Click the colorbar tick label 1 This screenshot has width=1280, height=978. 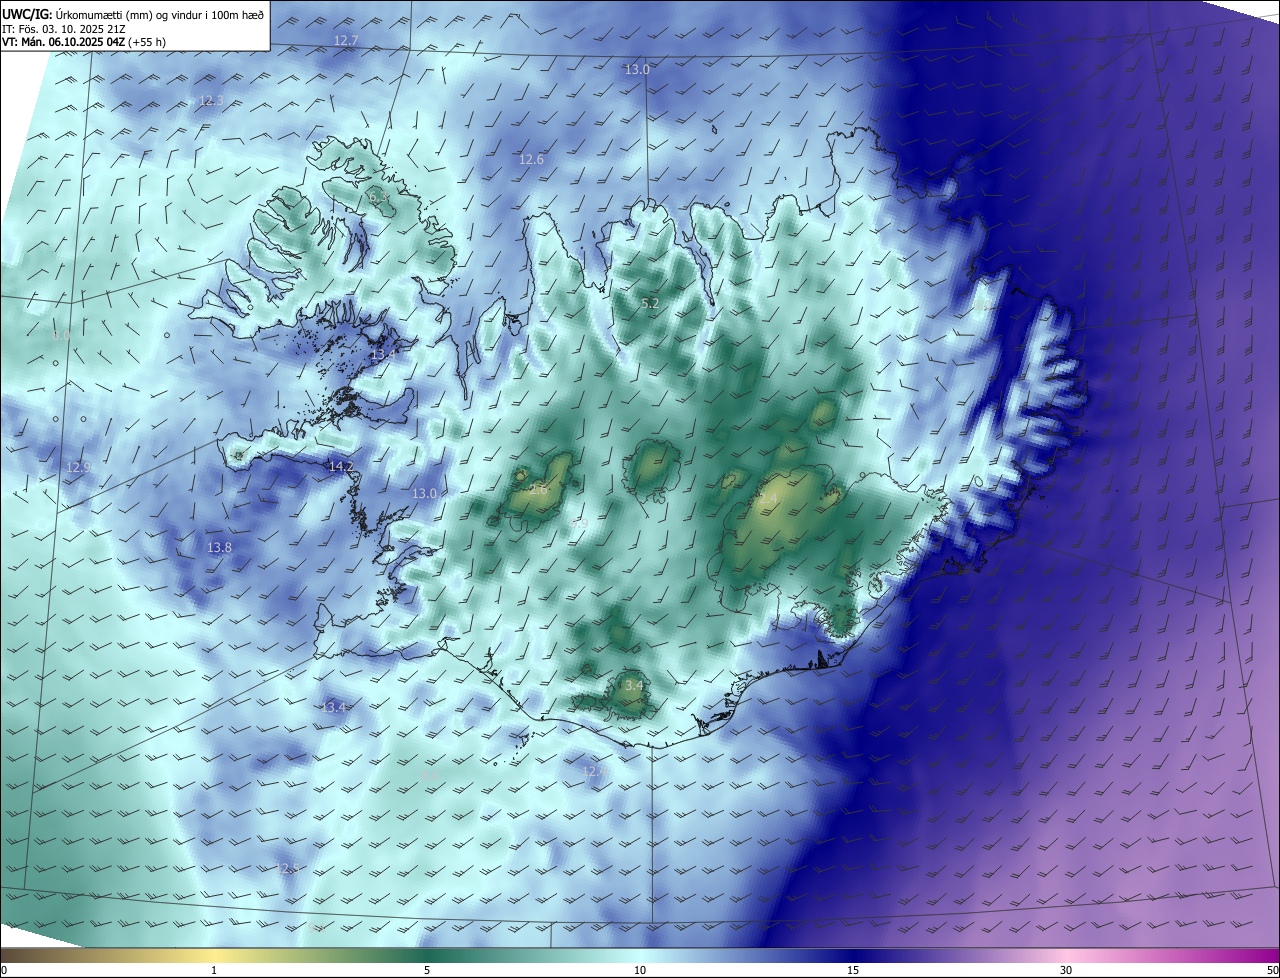(x=214, y=970)
